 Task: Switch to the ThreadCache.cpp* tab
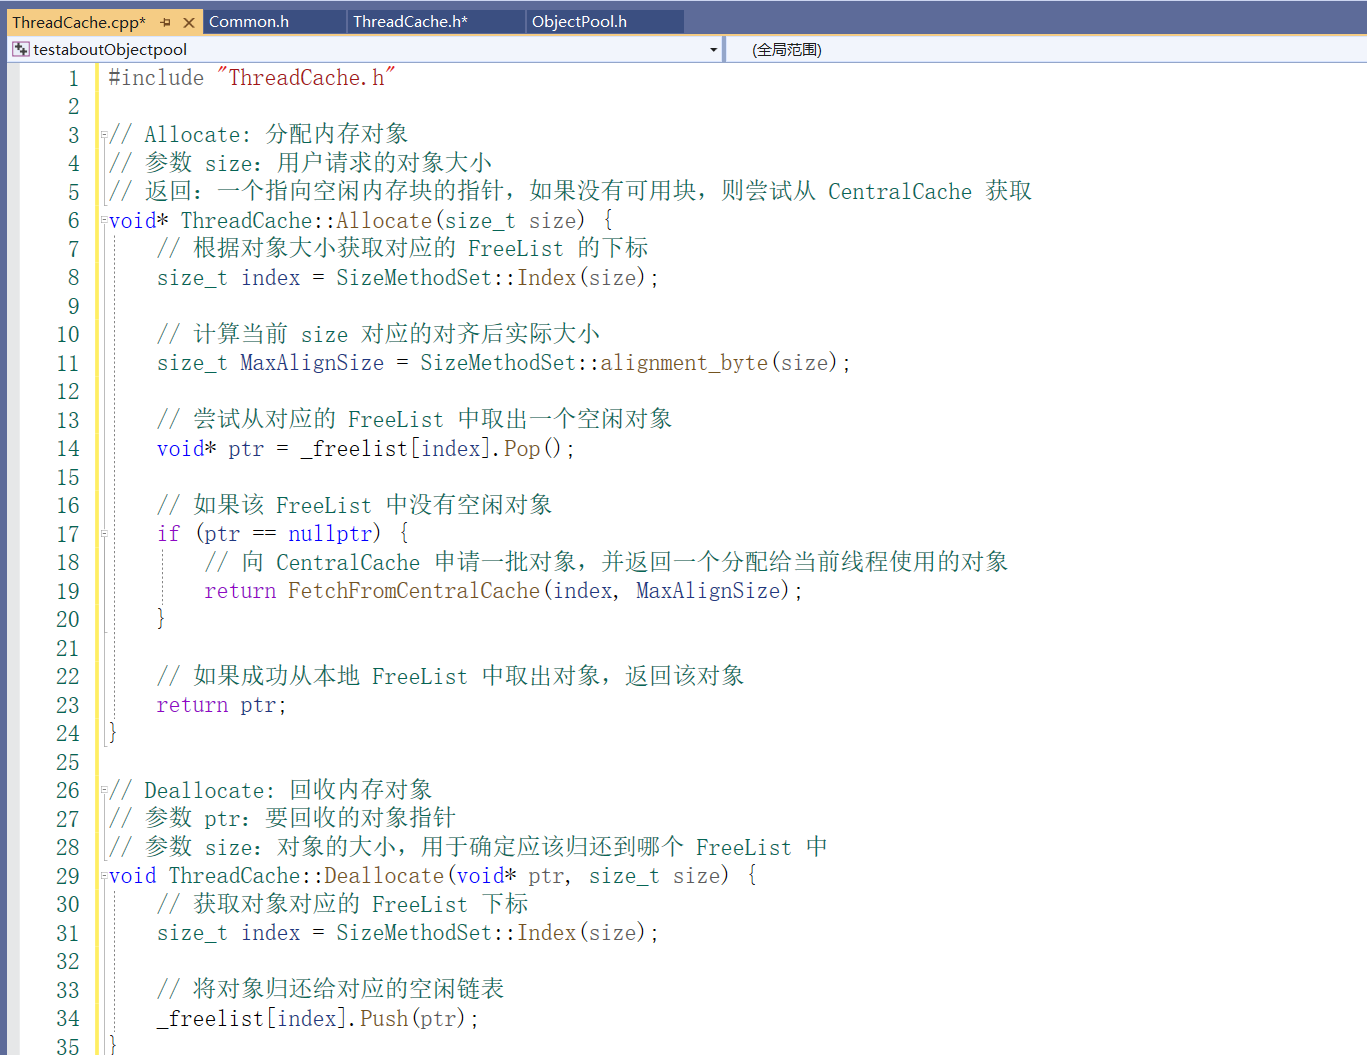coord(79,22)
